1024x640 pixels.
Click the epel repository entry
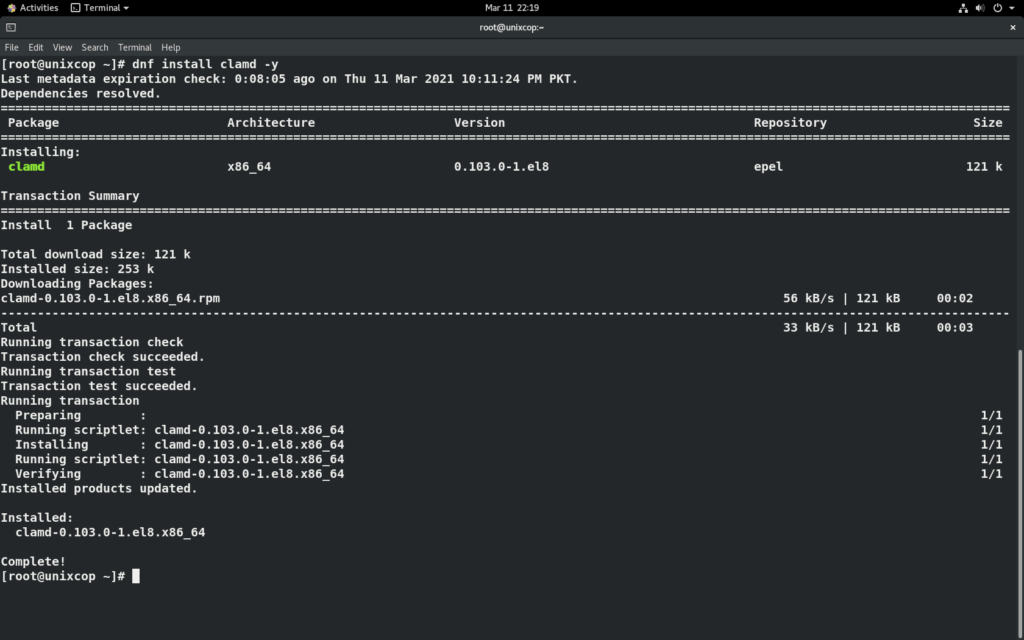[768, 167]
